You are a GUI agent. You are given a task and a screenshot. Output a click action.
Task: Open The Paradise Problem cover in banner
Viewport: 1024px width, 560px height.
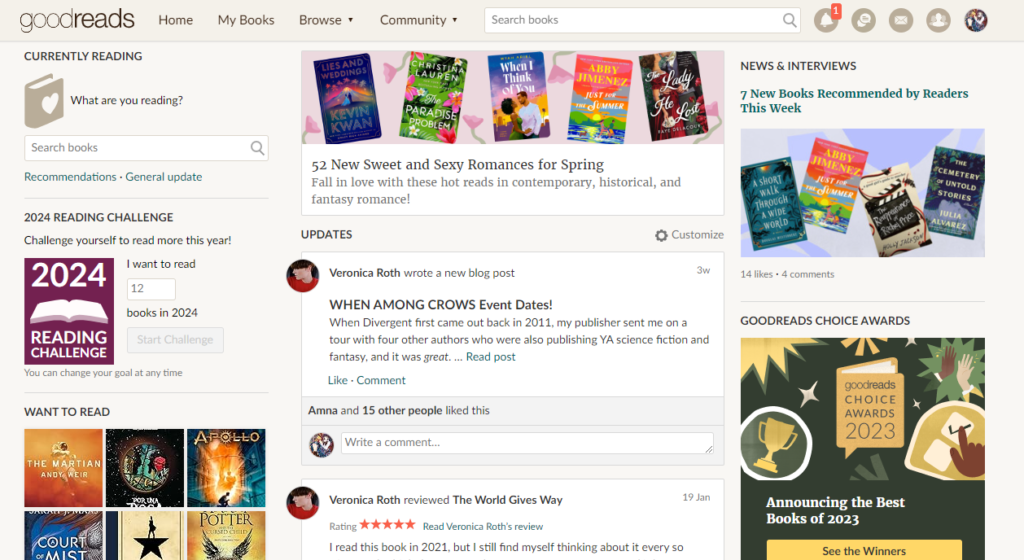[433, 98]
